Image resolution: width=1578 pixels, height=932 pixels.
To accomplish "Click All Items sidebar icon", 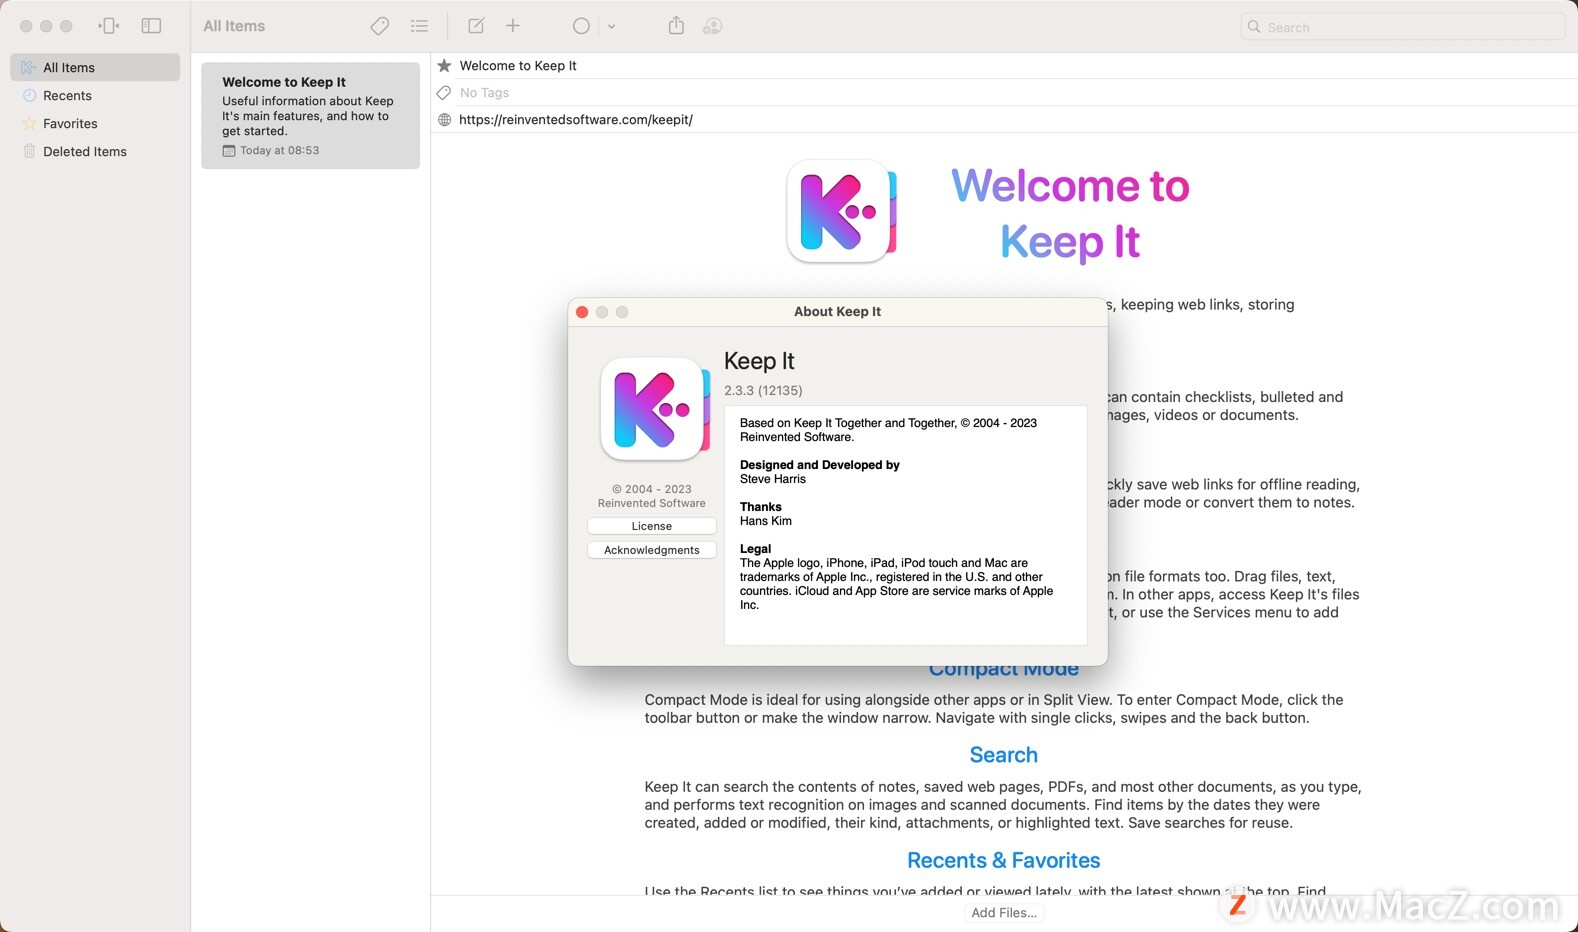I will (x=29, y=67).
